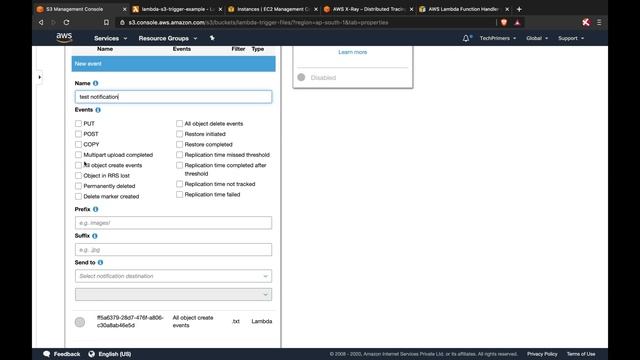Close the AWS X-Ray tab
640x360 pixels.
(411, 9)
